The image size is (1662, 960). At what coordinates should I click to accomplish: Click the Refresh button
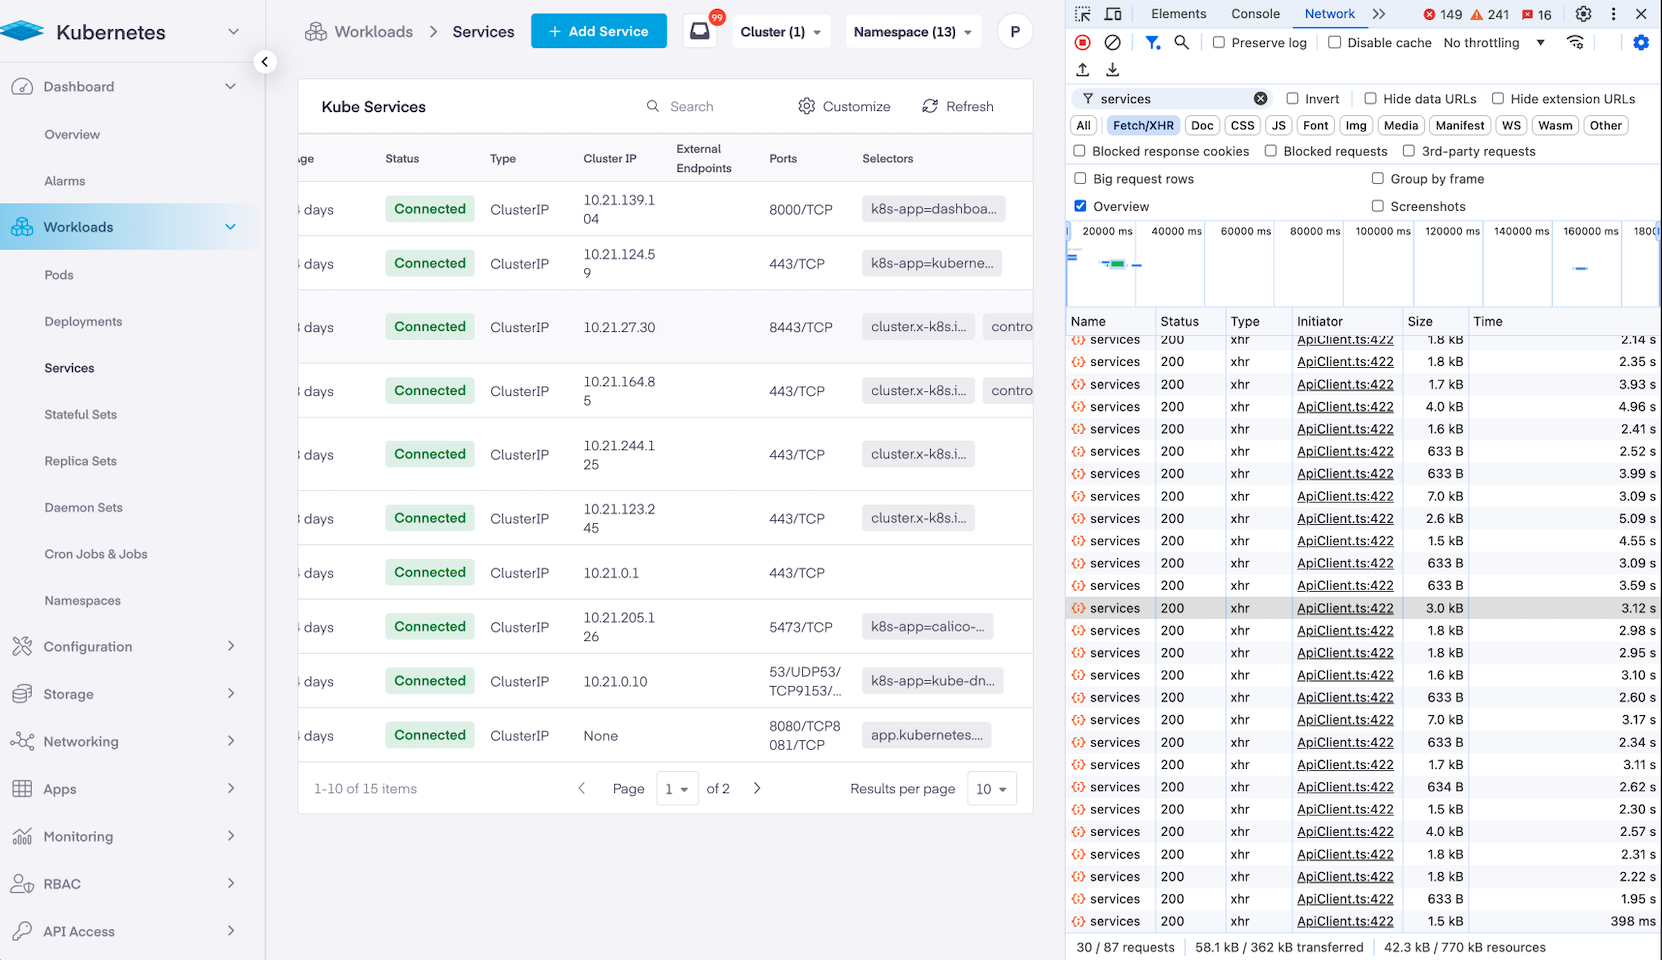957,106
